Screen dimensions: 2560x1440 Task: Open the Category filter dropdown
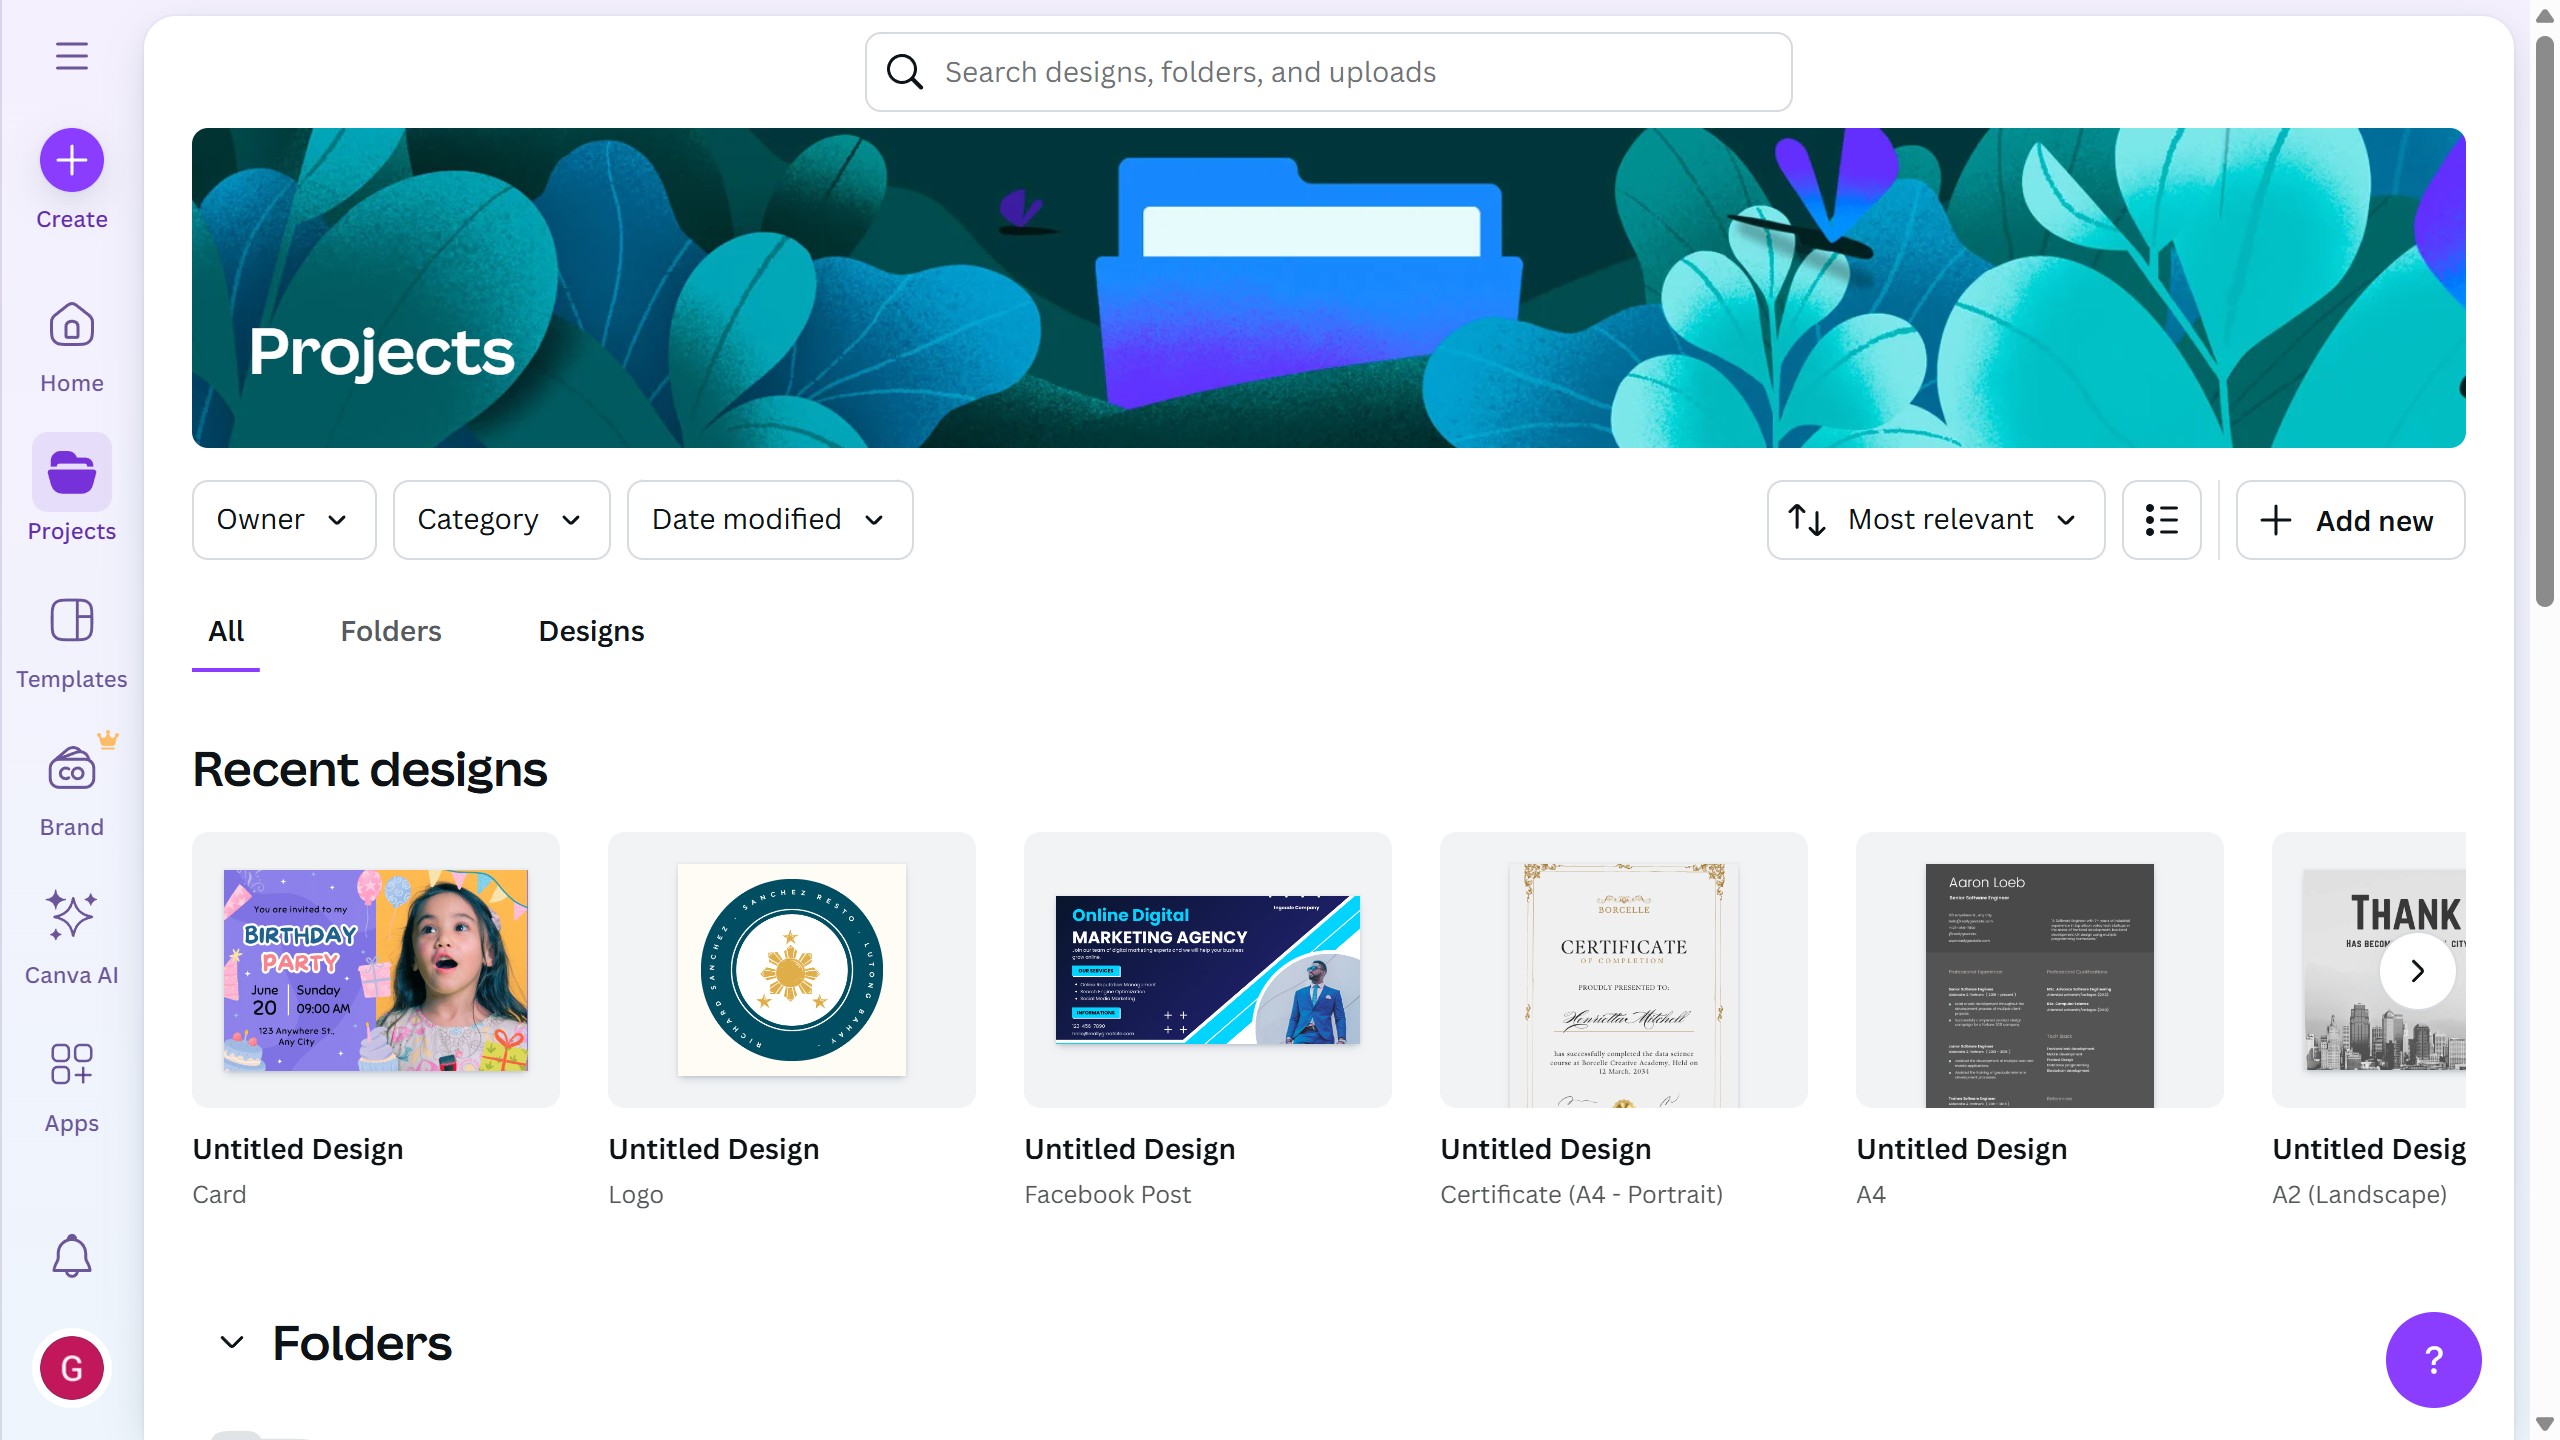point(501,520)
